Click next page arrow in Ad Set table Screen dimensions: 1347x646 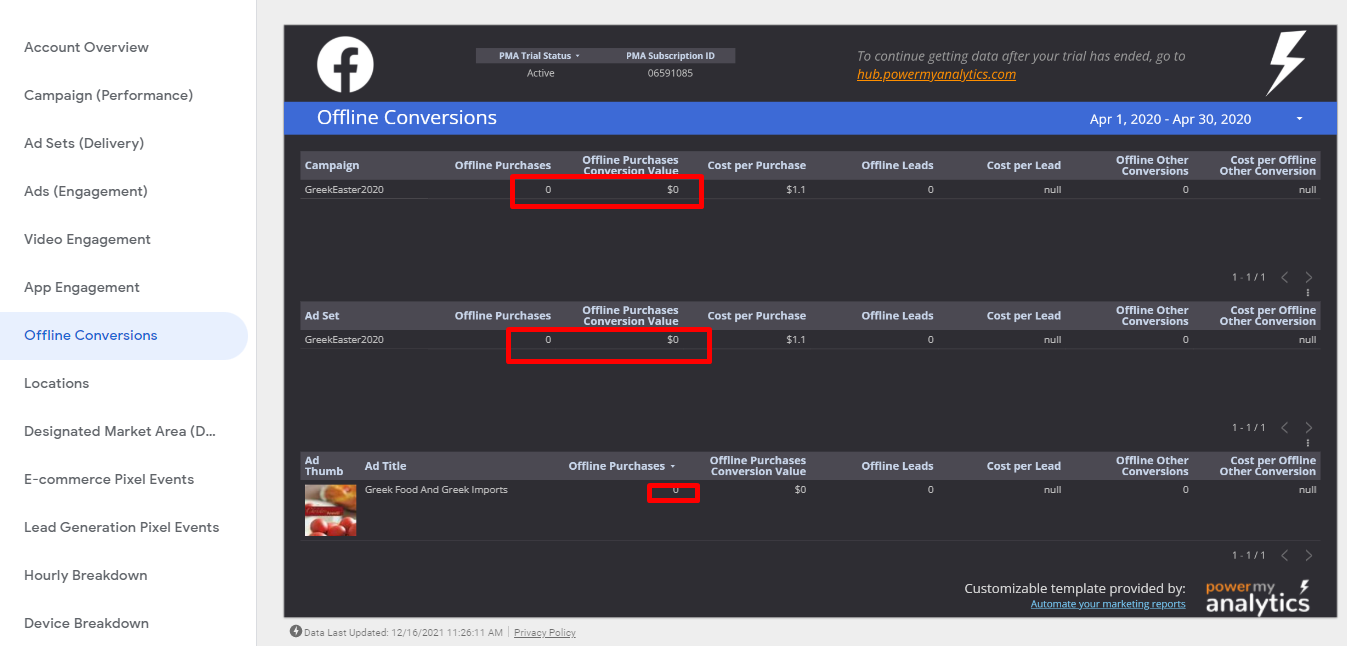[x=1308, y=428]
